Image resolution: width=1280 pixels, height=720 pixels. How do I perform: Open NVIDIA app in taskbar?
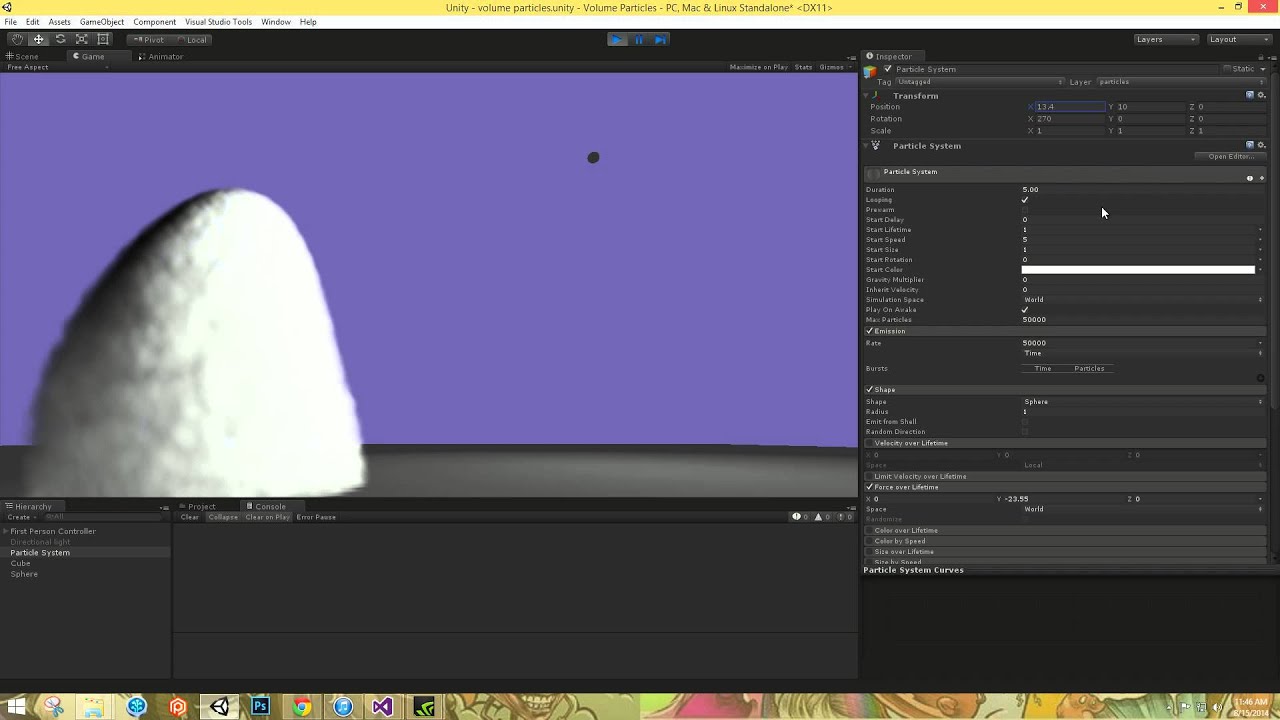424,707
